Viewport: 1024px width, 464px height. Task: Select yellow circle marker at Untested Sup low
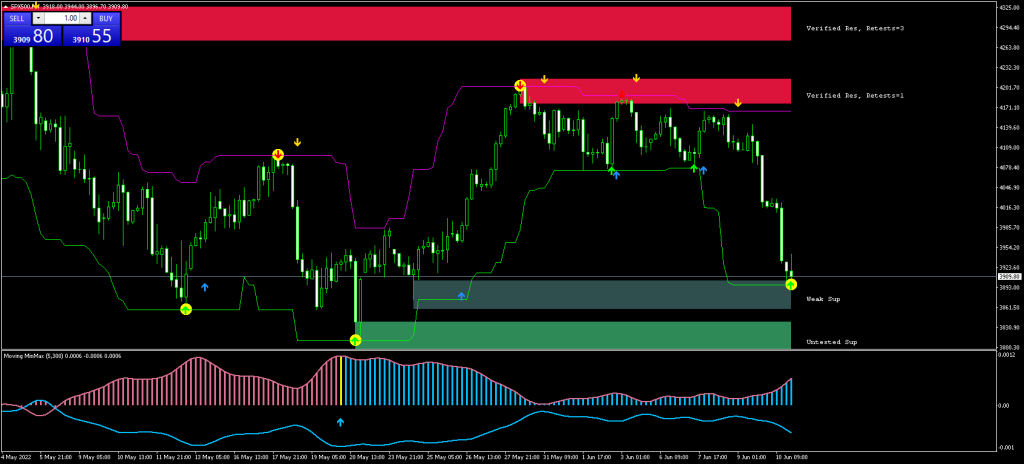coord(355,340)
